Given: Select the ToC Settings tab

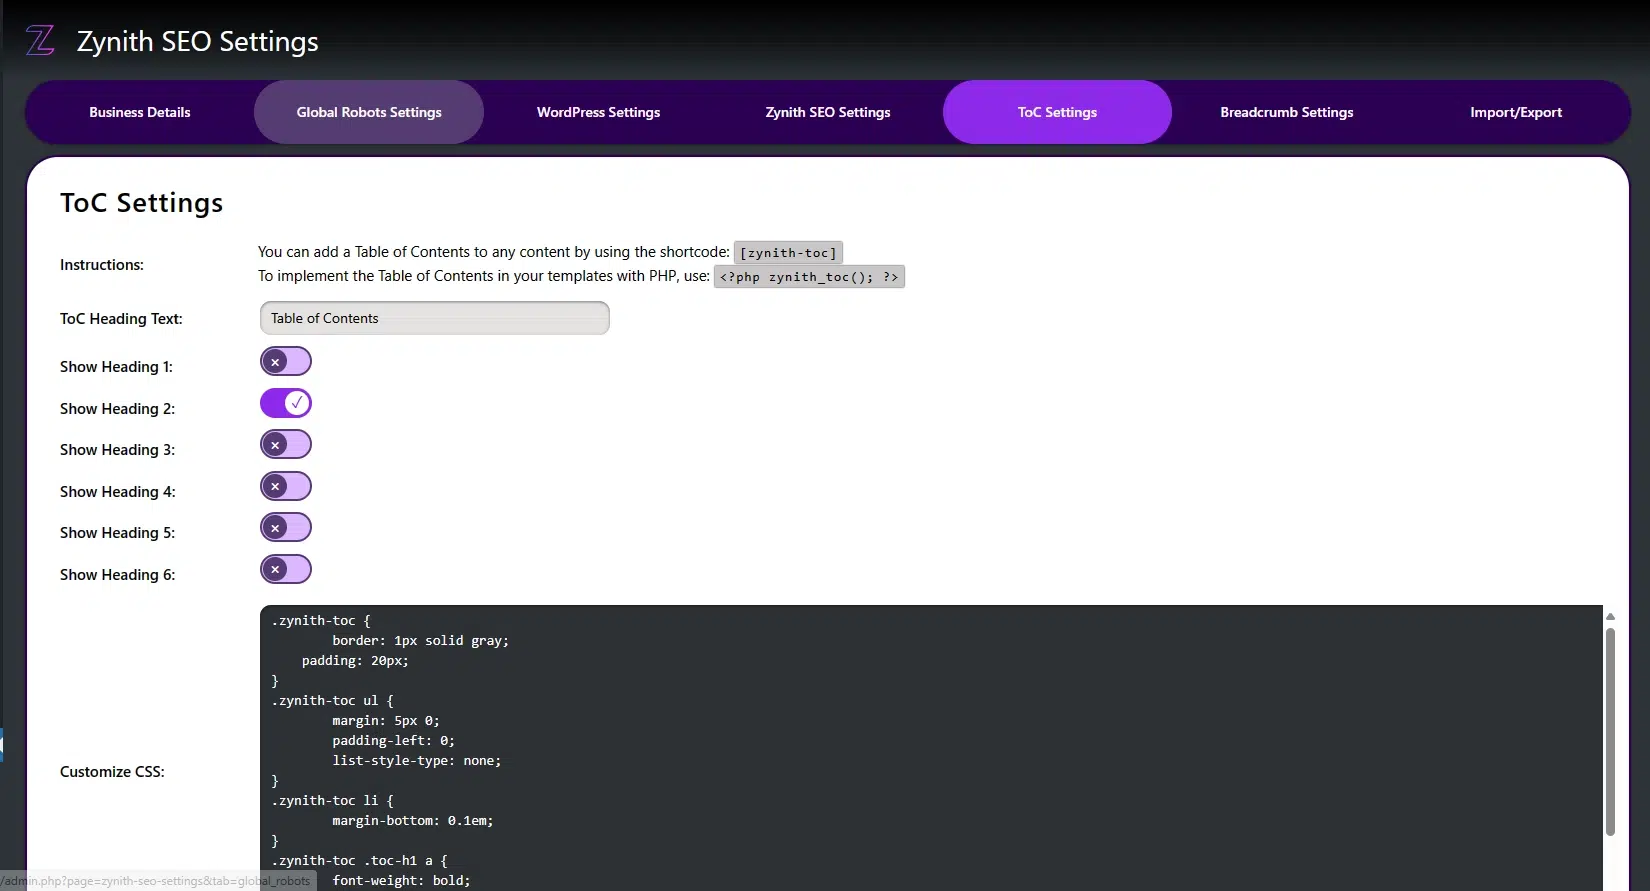Looking at the screenshot, I should point(1057,112).
